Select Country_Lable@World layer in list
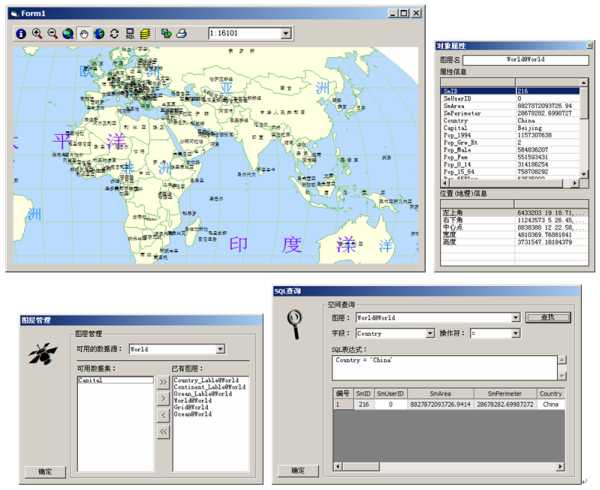The image size is (600, 490). (x=206, y=380)
